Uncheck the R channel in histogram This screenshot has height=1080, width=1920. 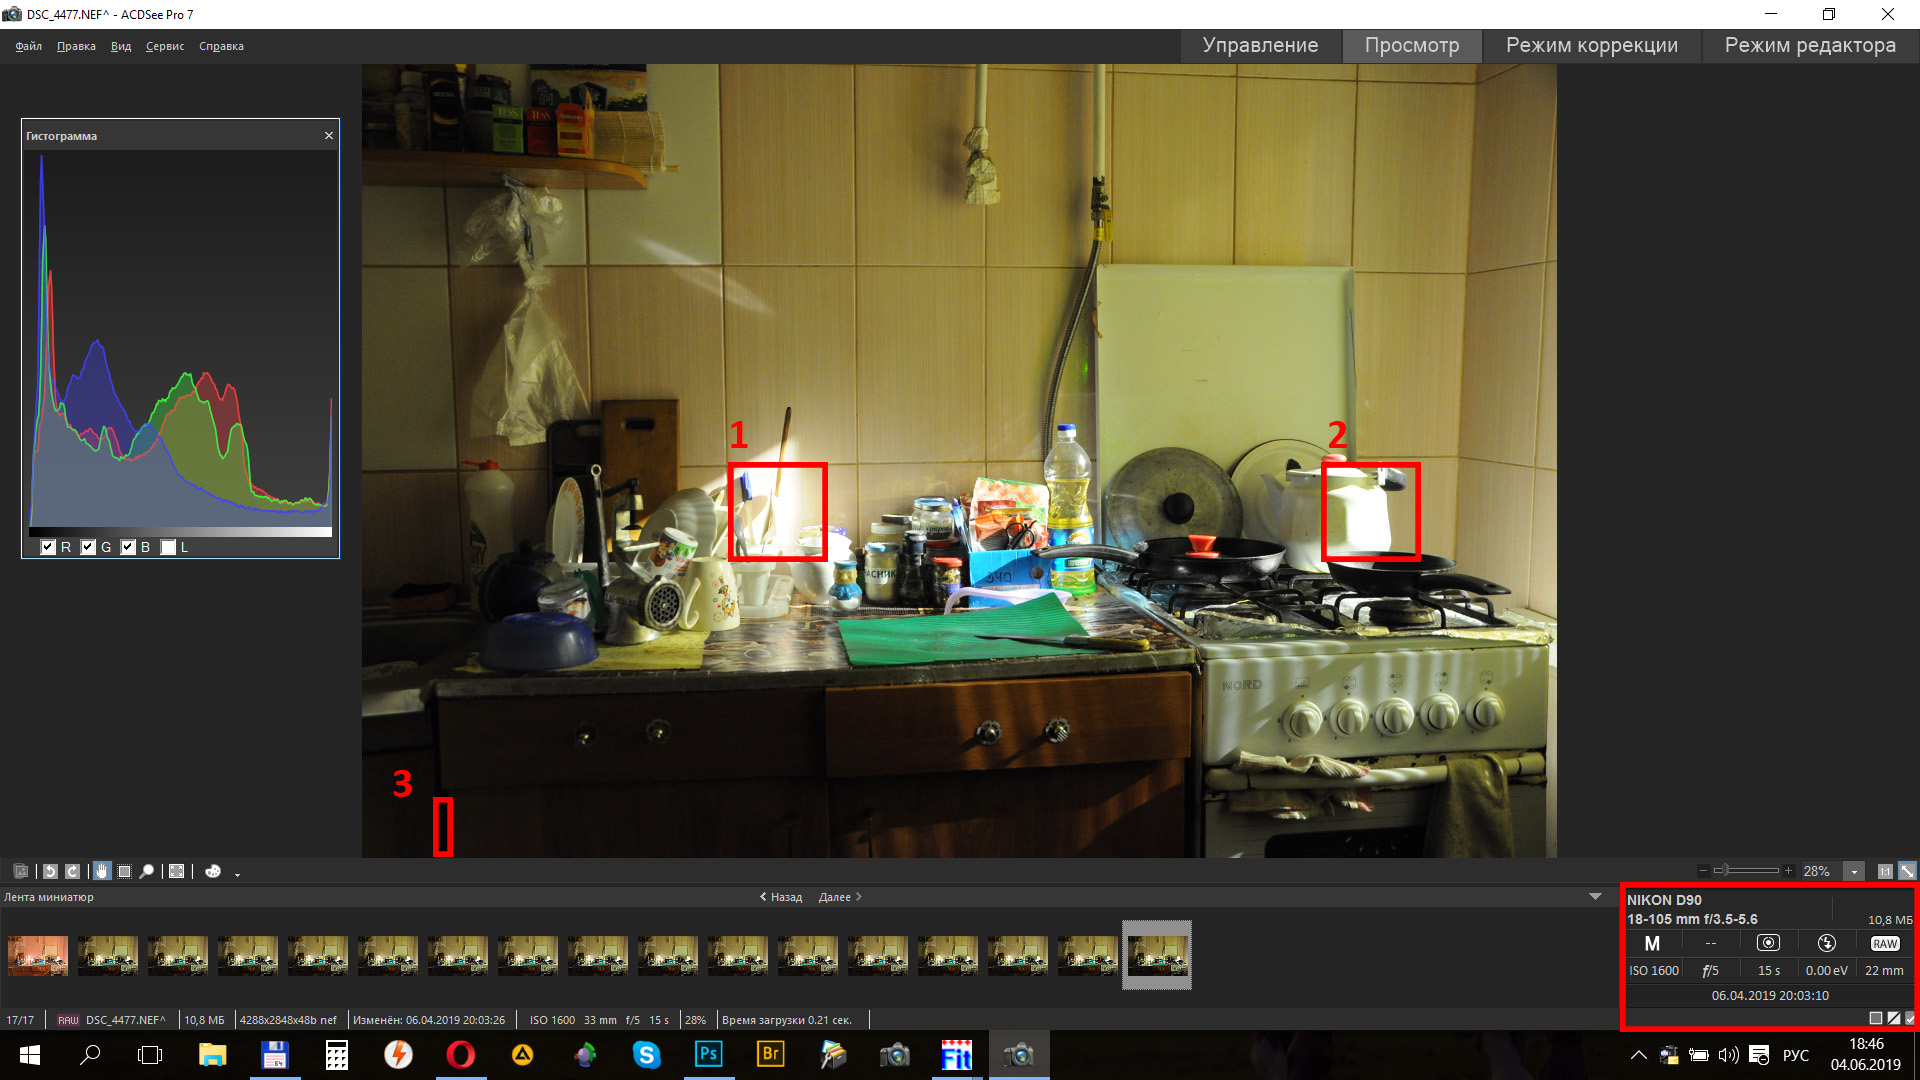[48, 547]
